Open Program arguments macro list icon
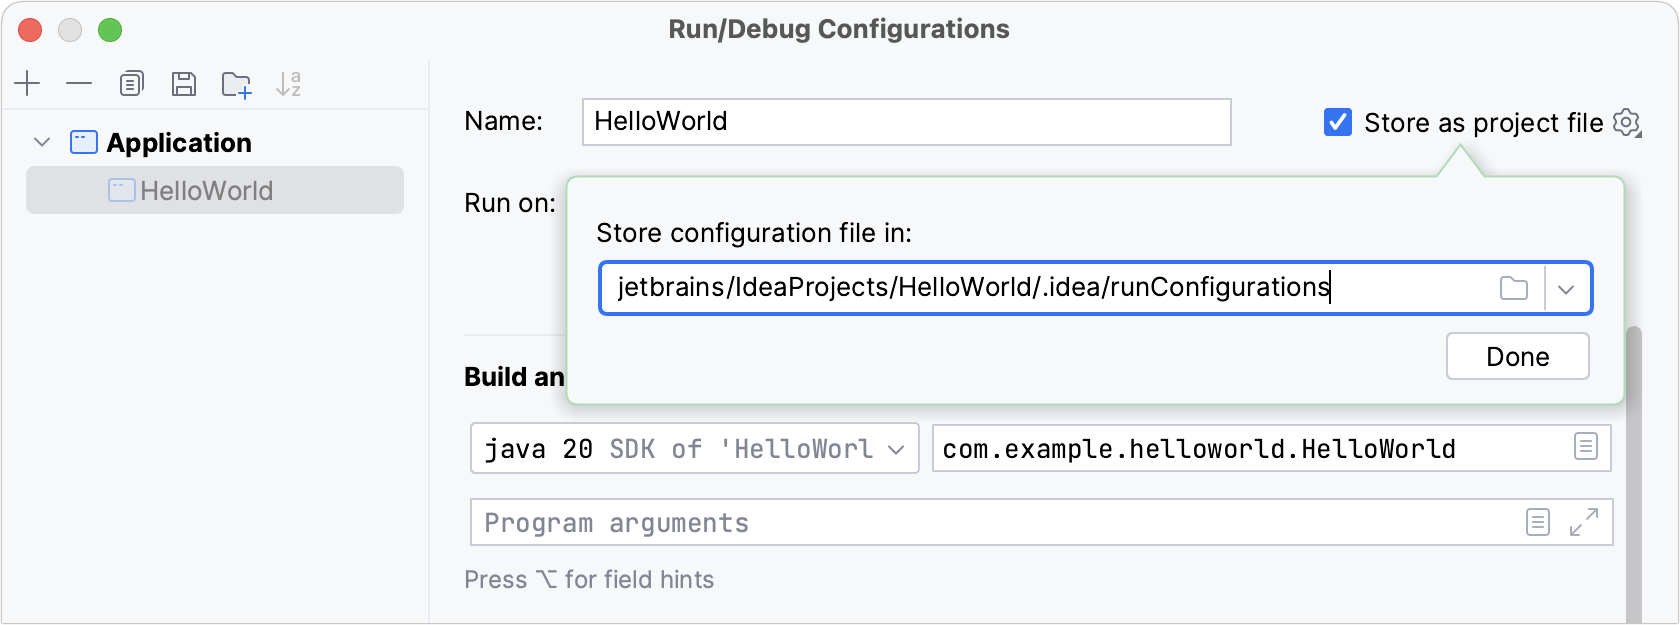 point(1538,522)
